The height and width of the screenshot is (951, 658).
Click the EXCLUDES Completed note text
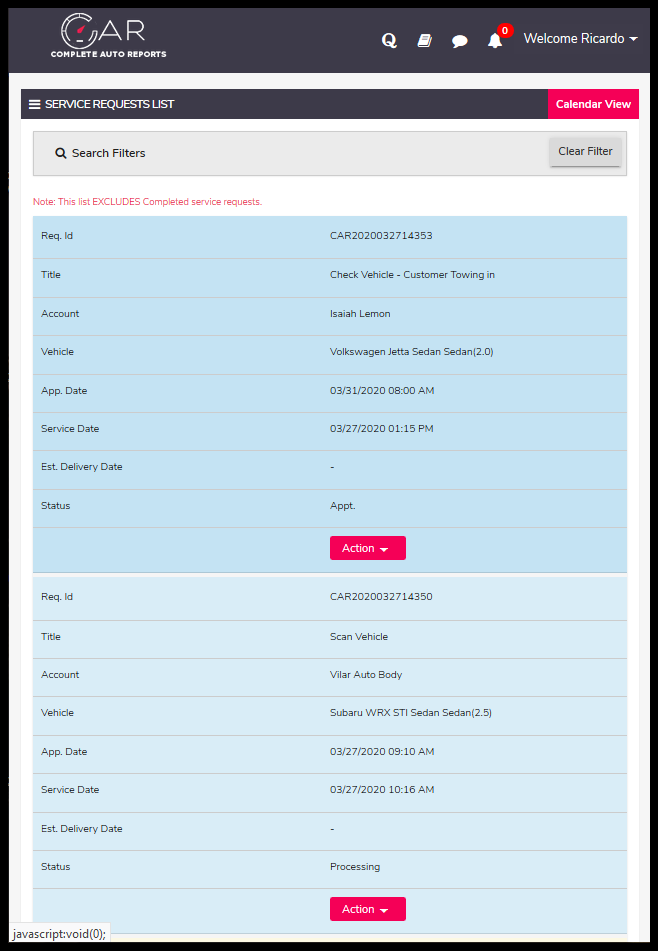(147, 202)
